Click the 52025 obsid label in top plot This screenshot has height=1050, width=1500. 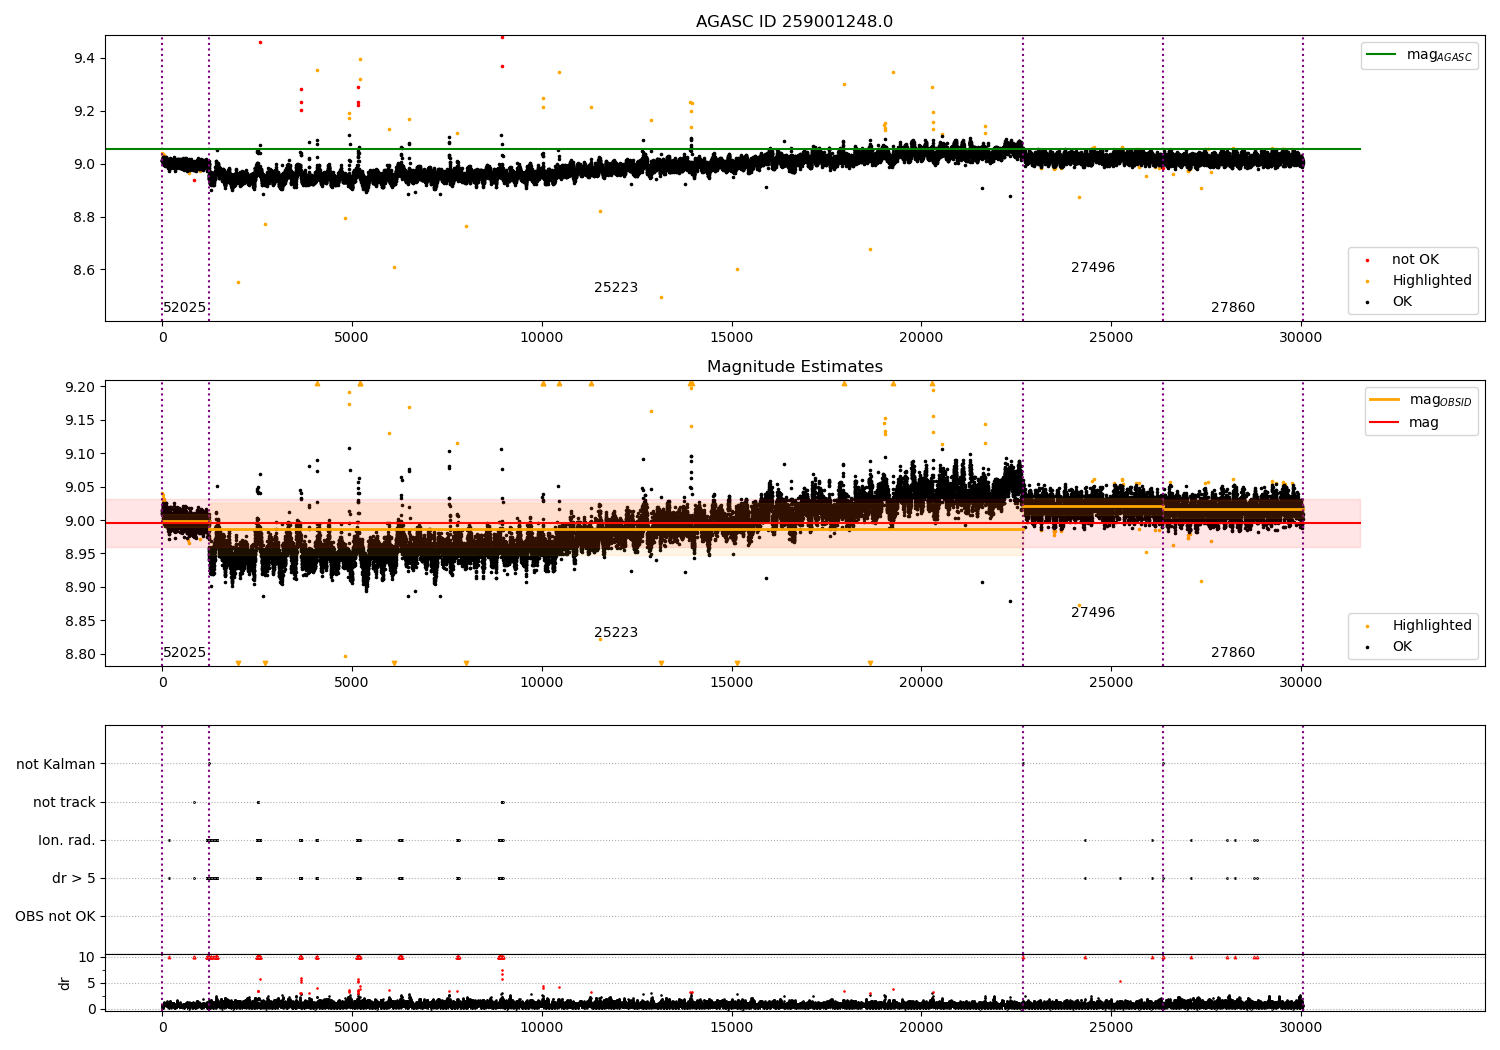[185, 308]
